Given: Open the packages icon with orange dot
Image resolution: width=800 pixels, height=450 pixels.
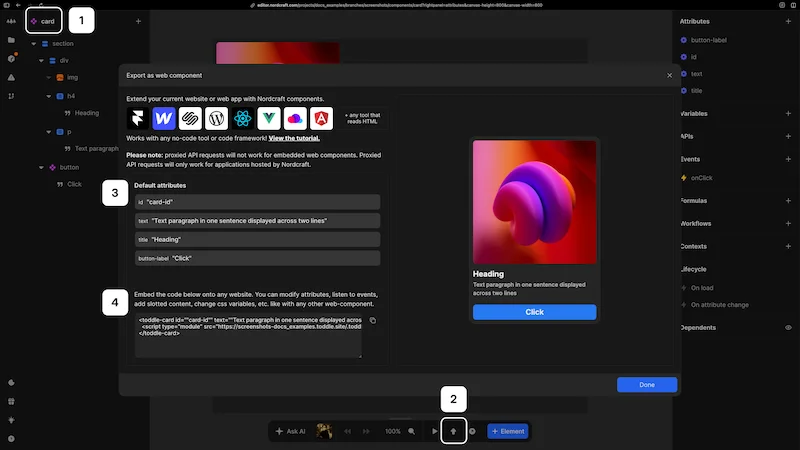Looking at the screenshot, I should pyautogui.click(x=12, y=58).
